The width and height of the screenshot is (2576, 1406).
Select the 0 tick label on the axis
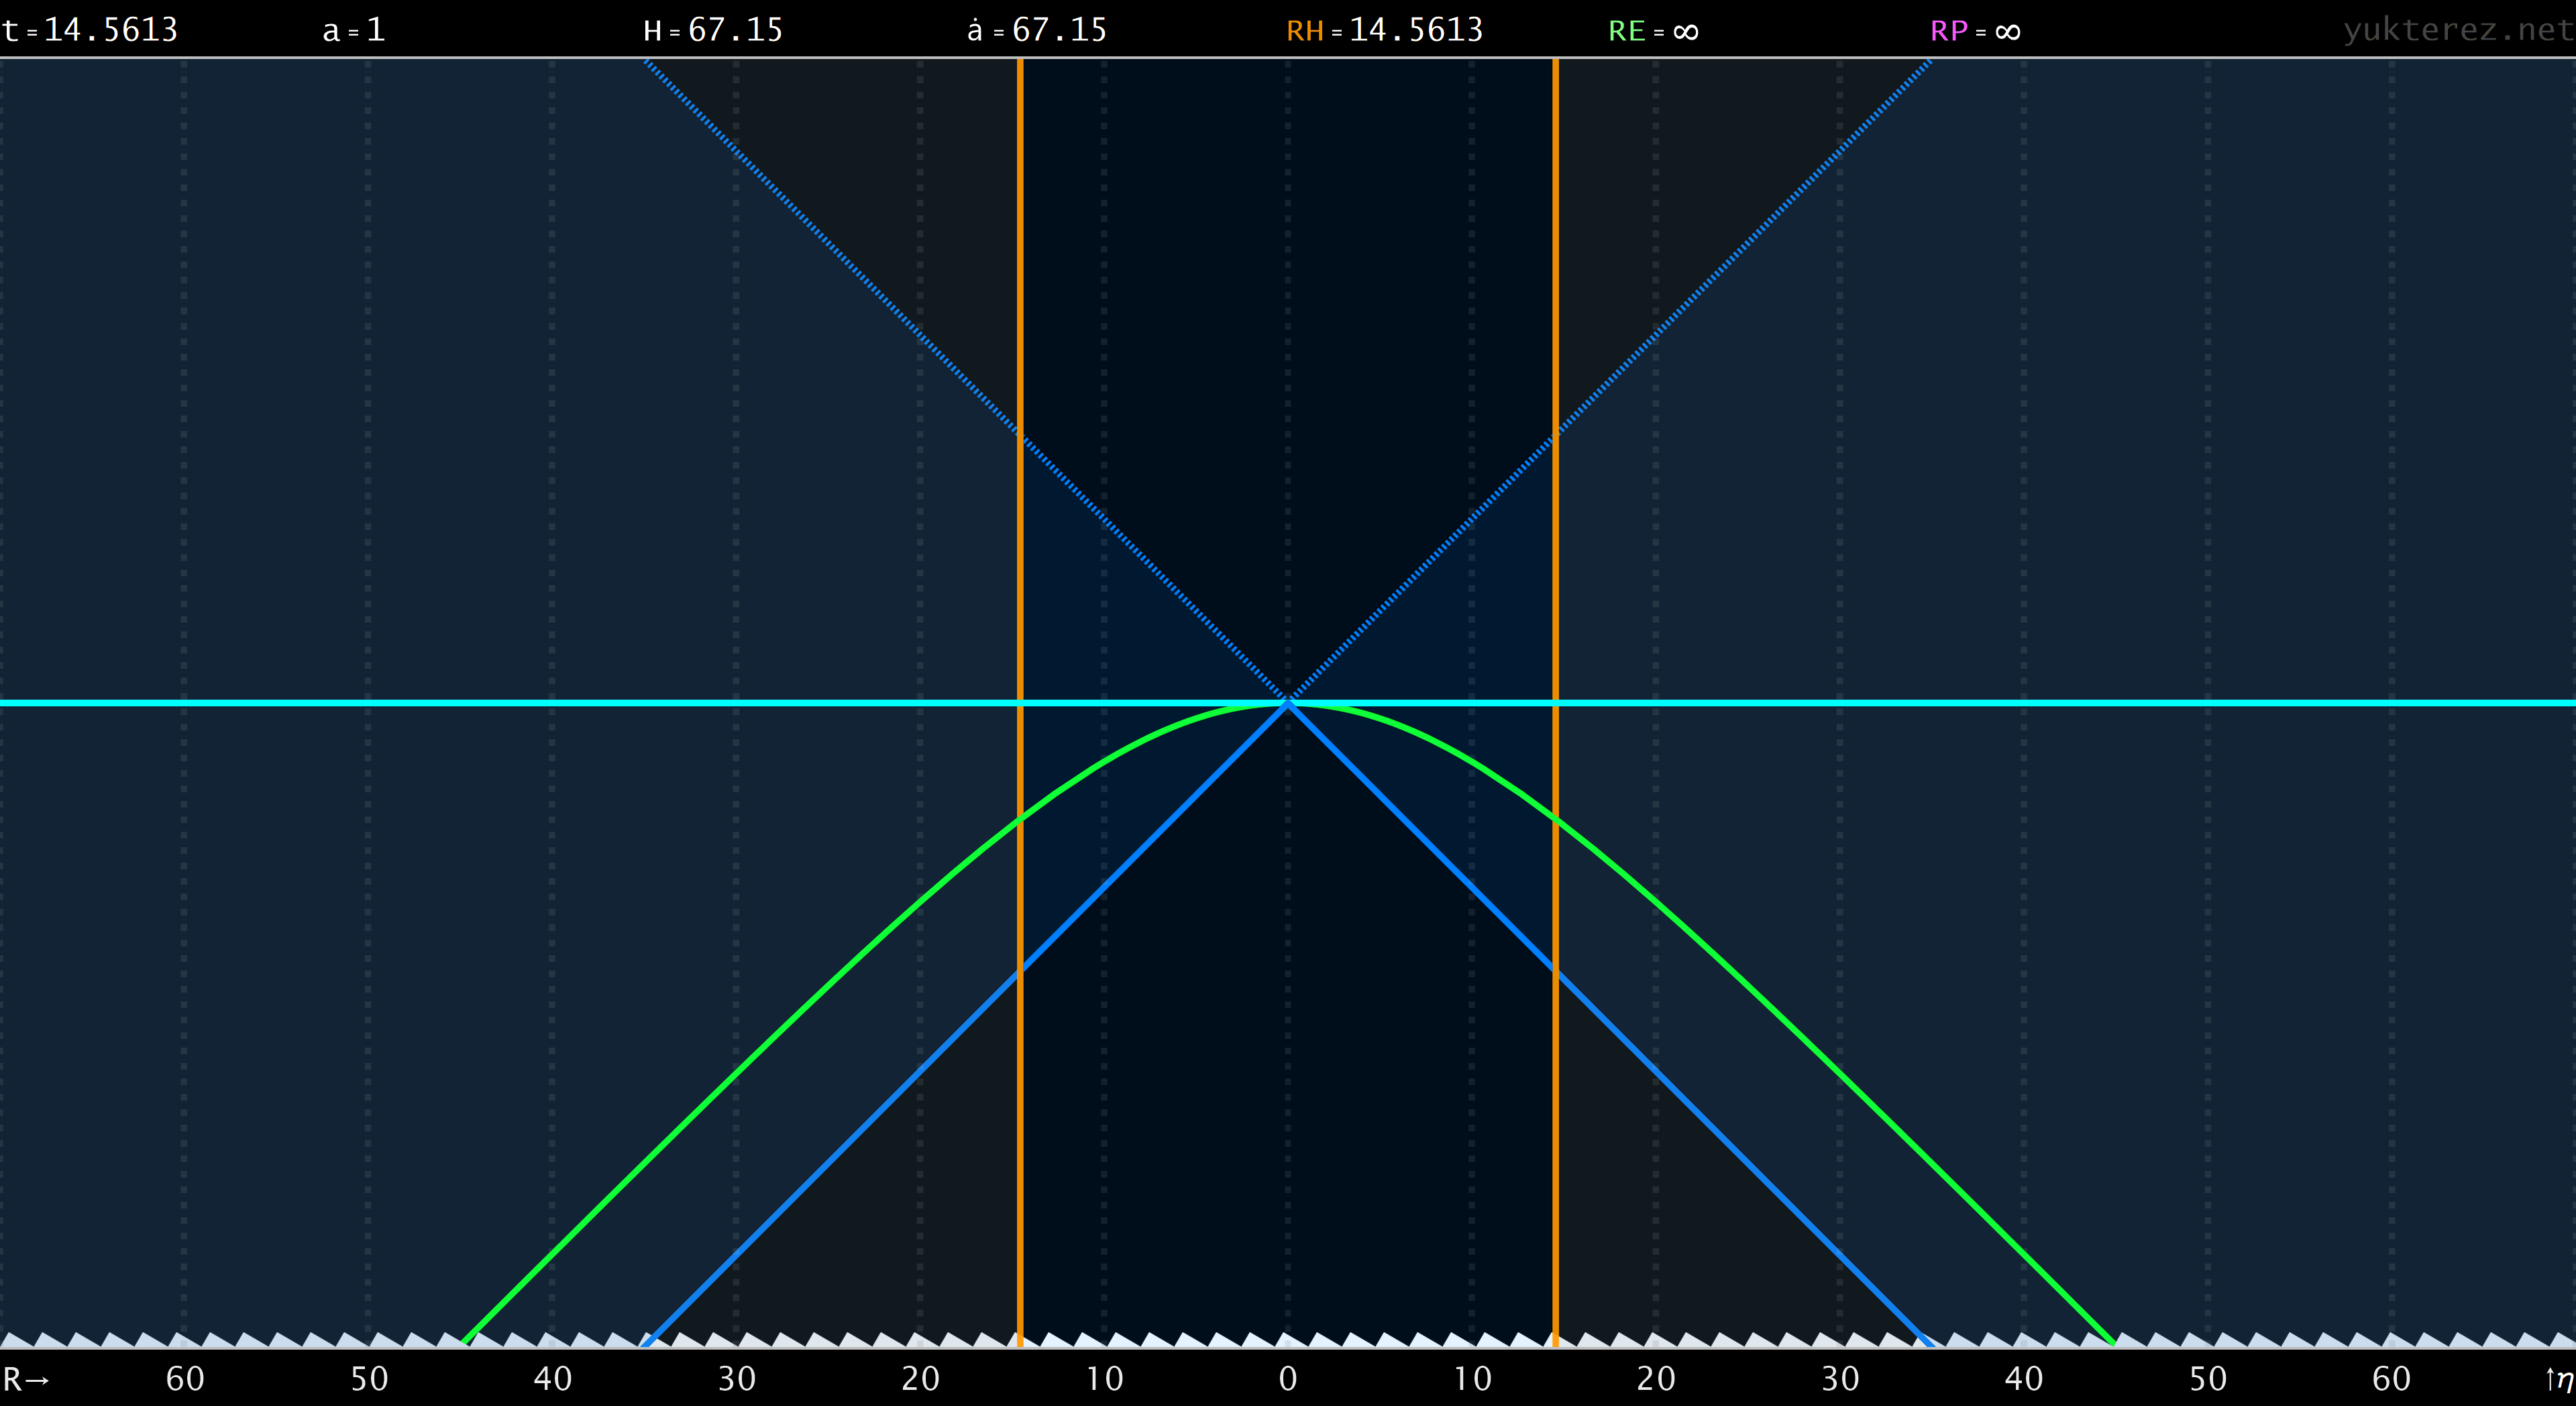(1288, 1379)
